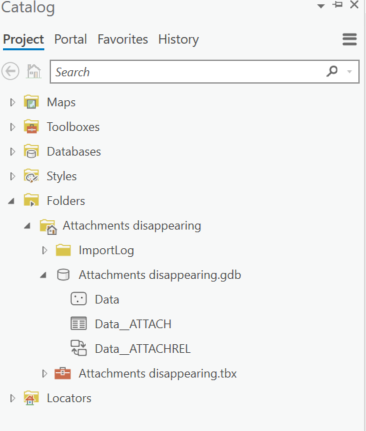This screenshot has height=431, width=366.
Task: Open the Favorites tab
Action: coord(123,39)
